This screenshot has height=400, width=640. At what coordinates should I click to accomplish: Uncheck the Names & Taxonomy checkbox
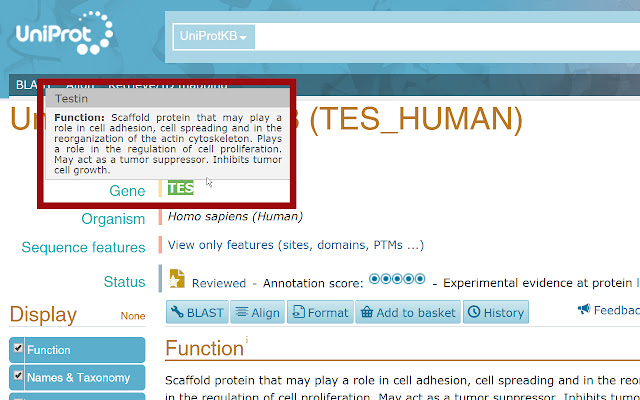click(x=18, y=375)
